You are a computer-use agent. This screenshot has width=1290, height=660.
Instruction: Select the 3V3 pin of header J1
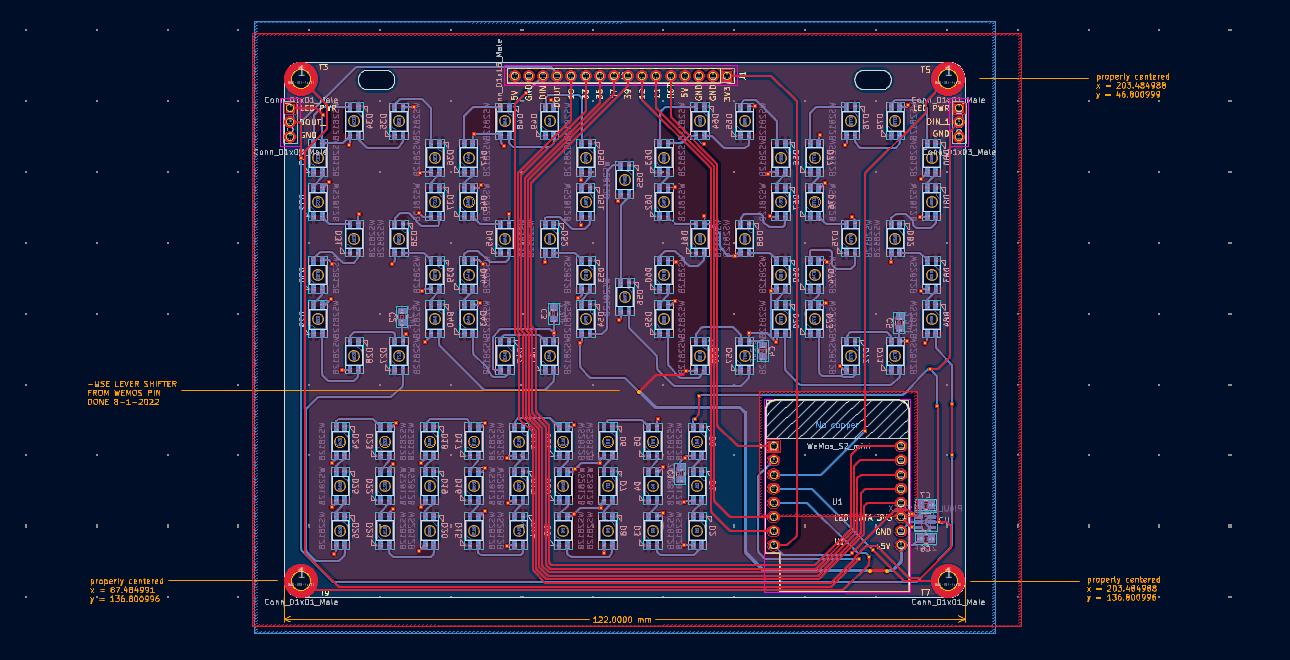[x=727, y=76]
